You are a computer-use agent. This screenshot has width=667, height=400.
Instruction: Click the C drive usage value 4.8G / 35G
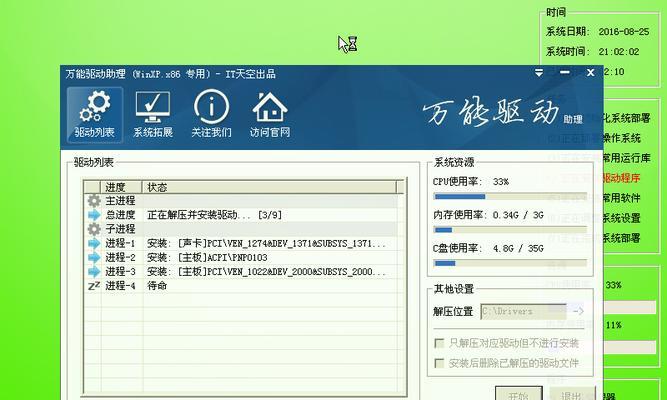(518, 248)
